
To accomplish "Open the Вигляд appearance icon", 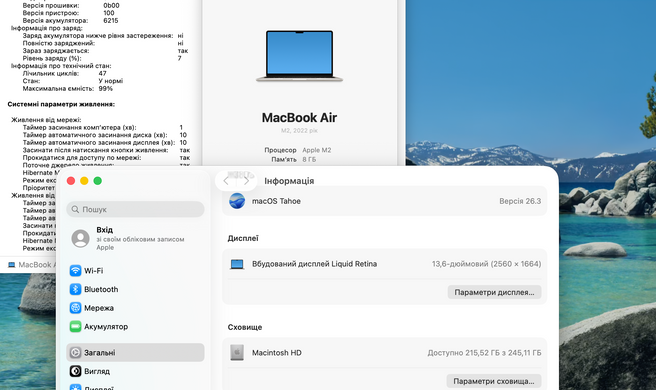I will (x=75, y=371).
